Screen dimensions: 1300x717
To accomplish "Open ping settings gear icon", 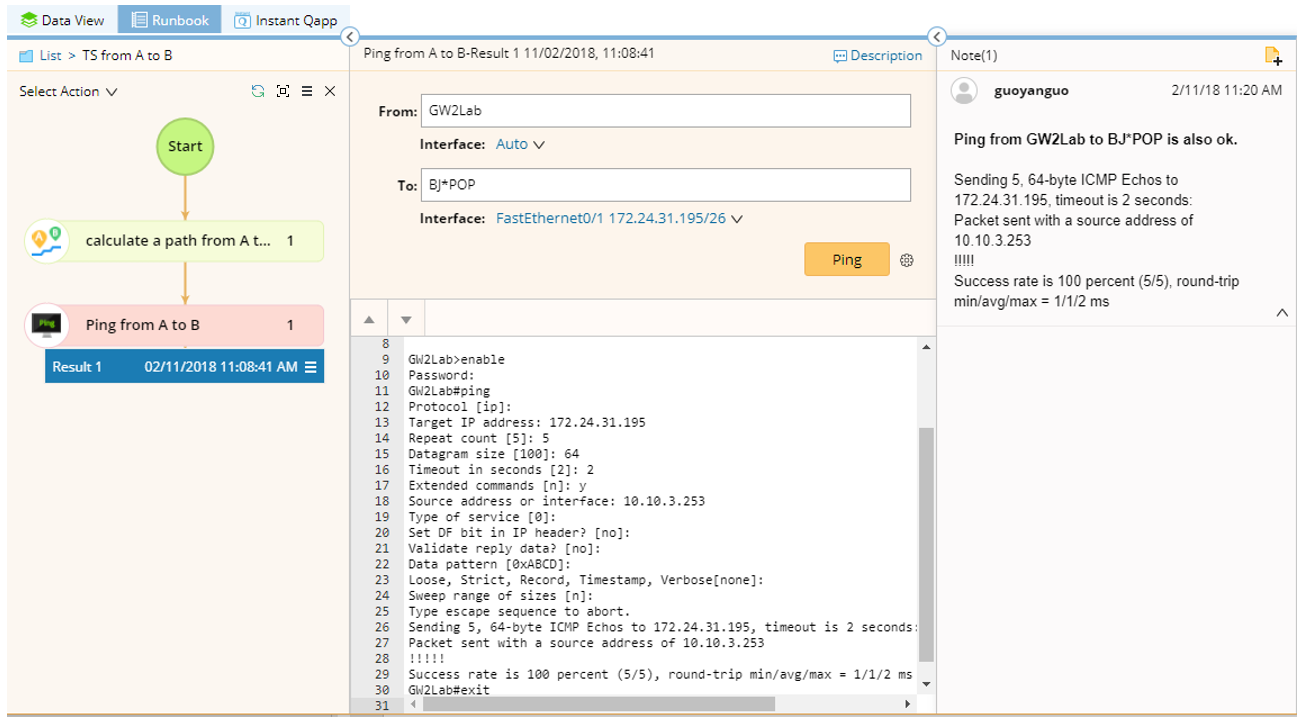I will click(x=907, y=260).
